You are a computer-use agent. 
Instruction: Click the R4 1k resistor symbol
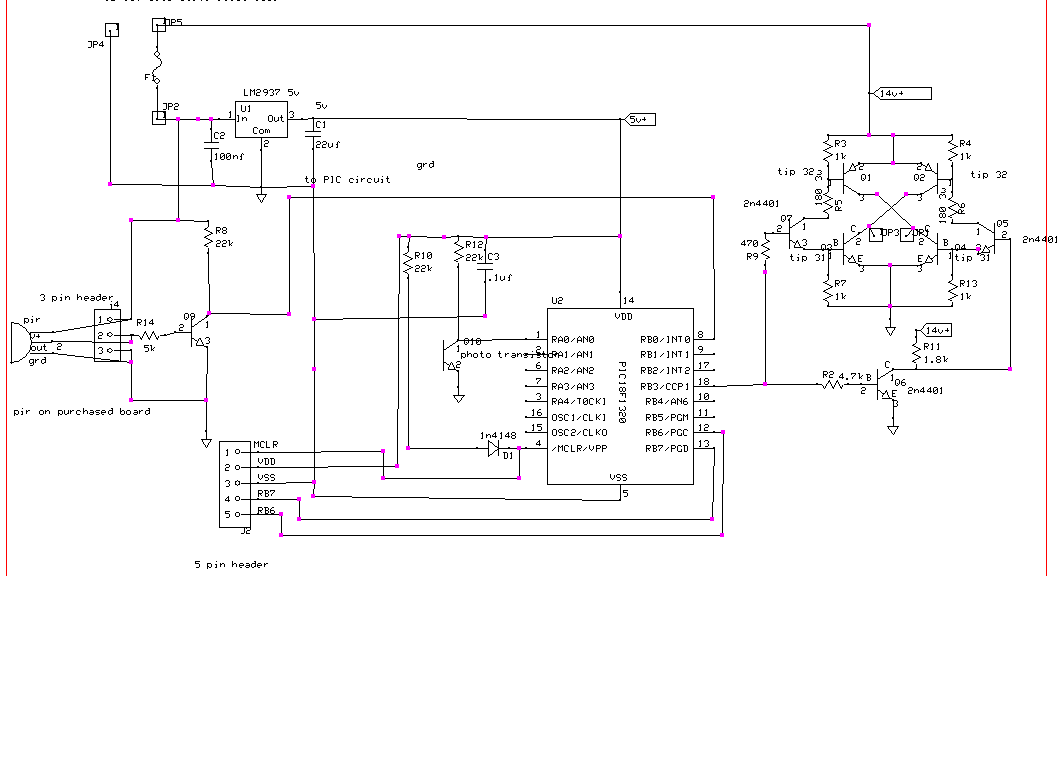(x=951, y=151)
